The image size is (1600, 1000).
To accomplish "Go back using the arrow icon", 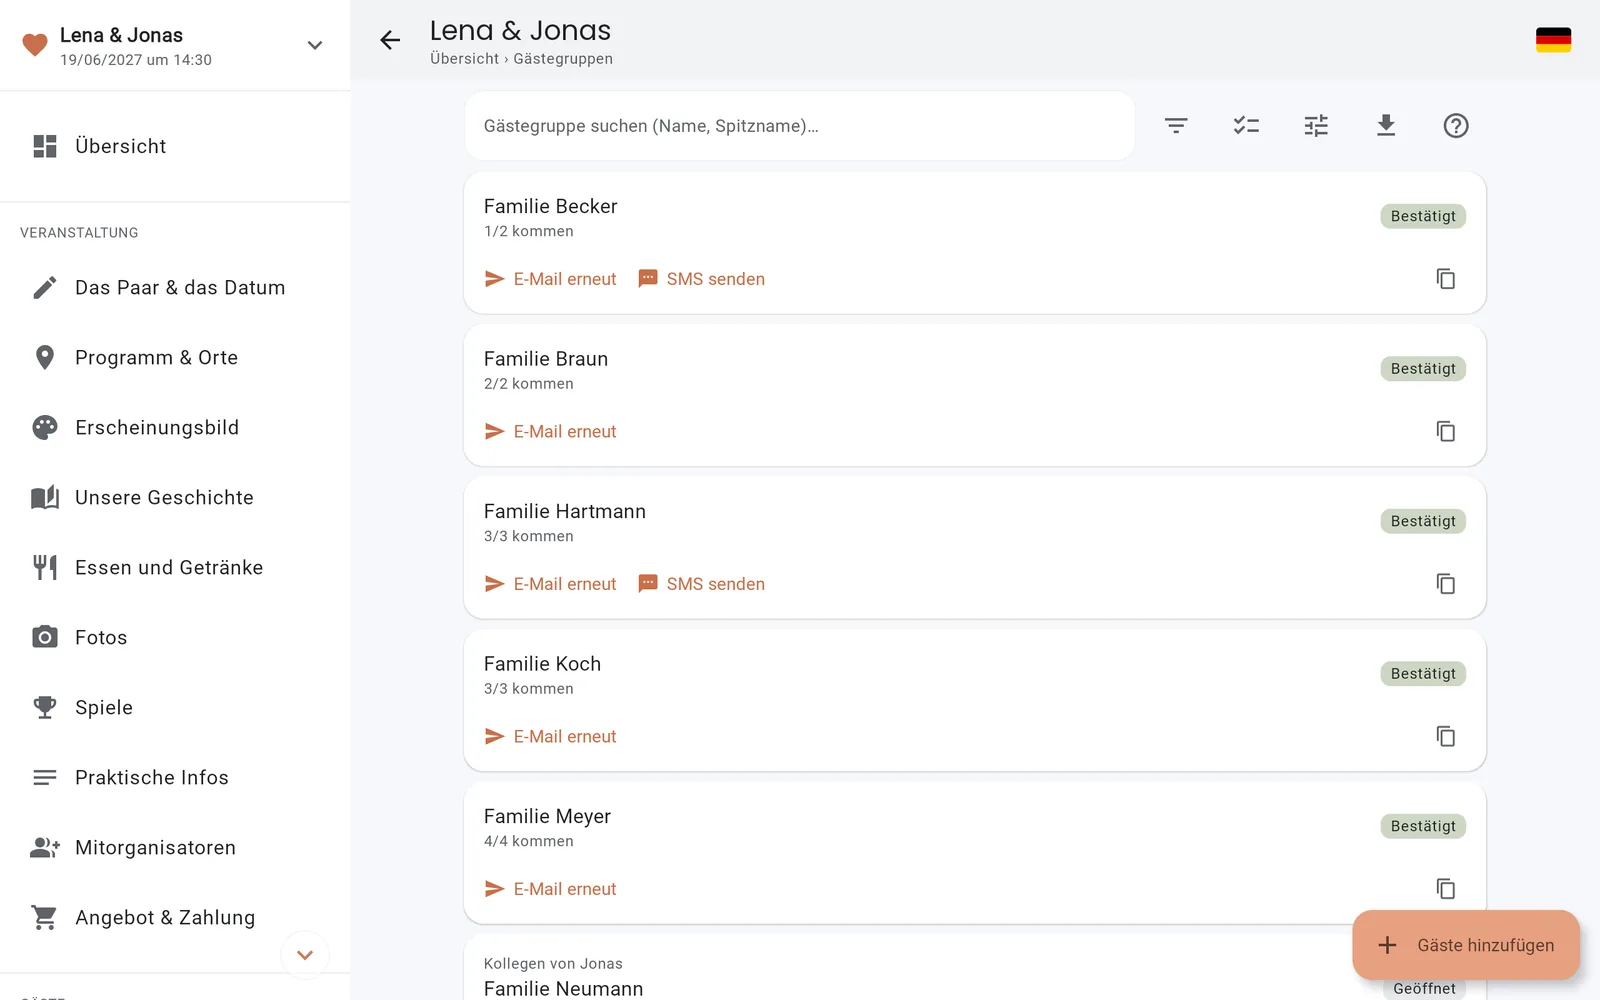I will coord(390,40).
